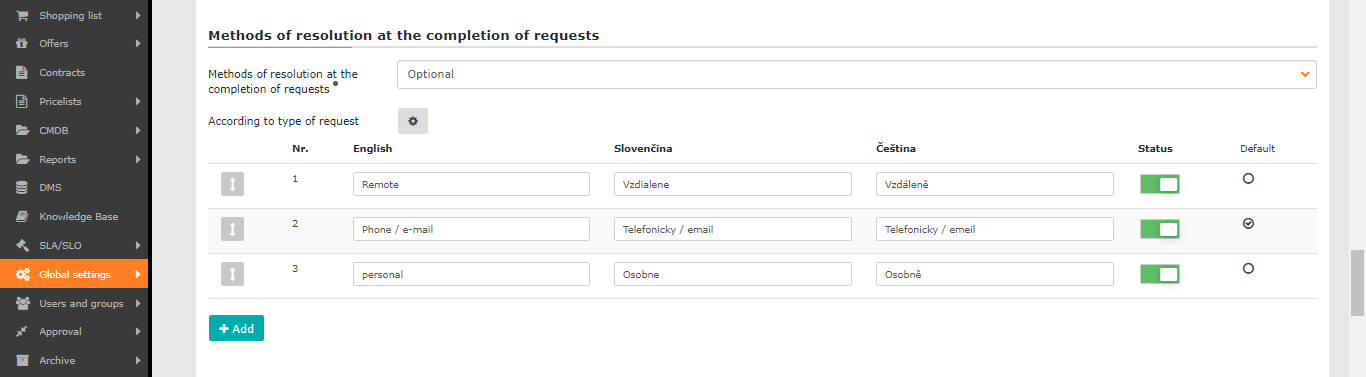Viewport: 1366px width, 377px height.
Task: Click the reorder arrows icon for row 1 Remote
Action: pyautogui.click(x=232, y=184)
